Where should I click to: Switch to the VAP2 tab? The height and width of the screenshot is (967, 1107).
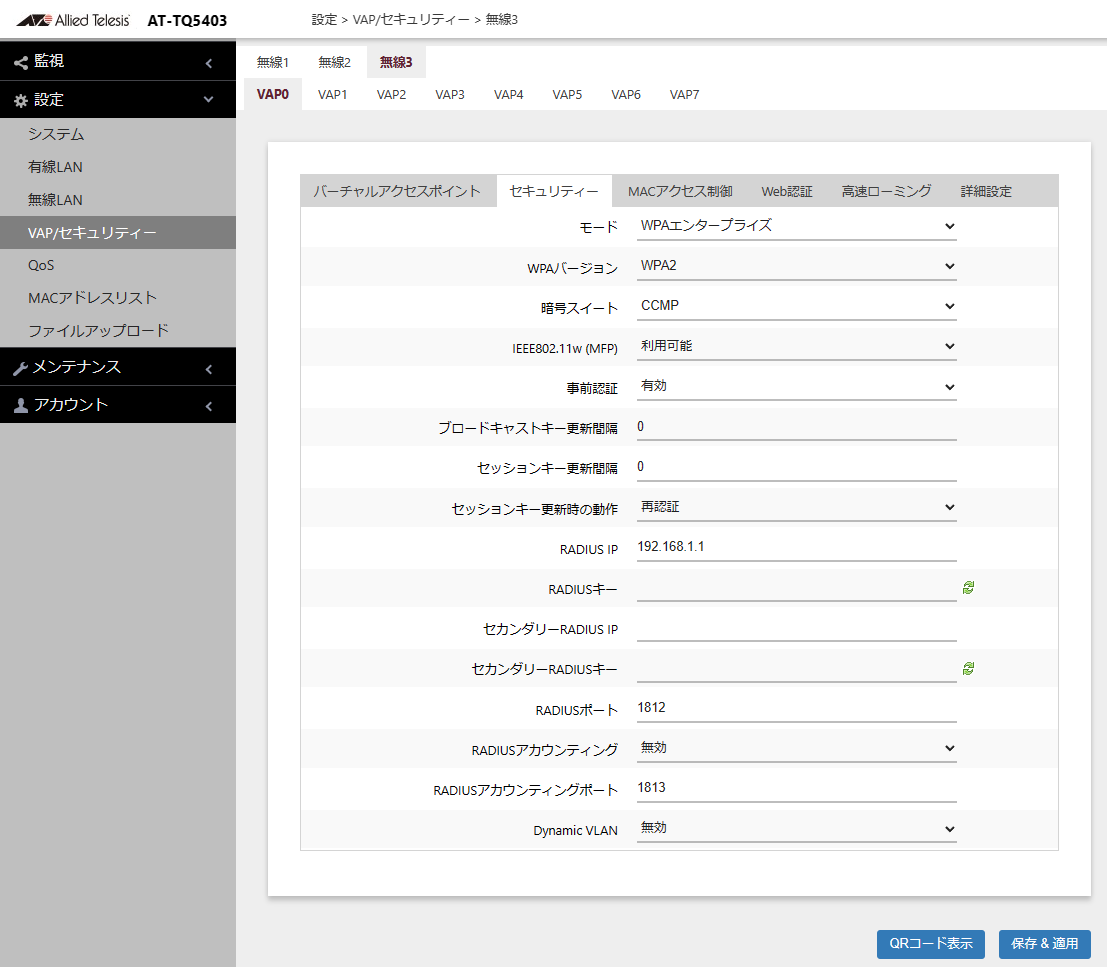(391, 95)
